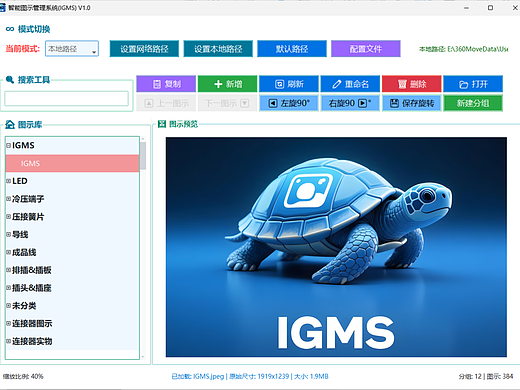520x390 pixels.
Task: Select the LED label in the tree
Action: click(x=20, y=181)
